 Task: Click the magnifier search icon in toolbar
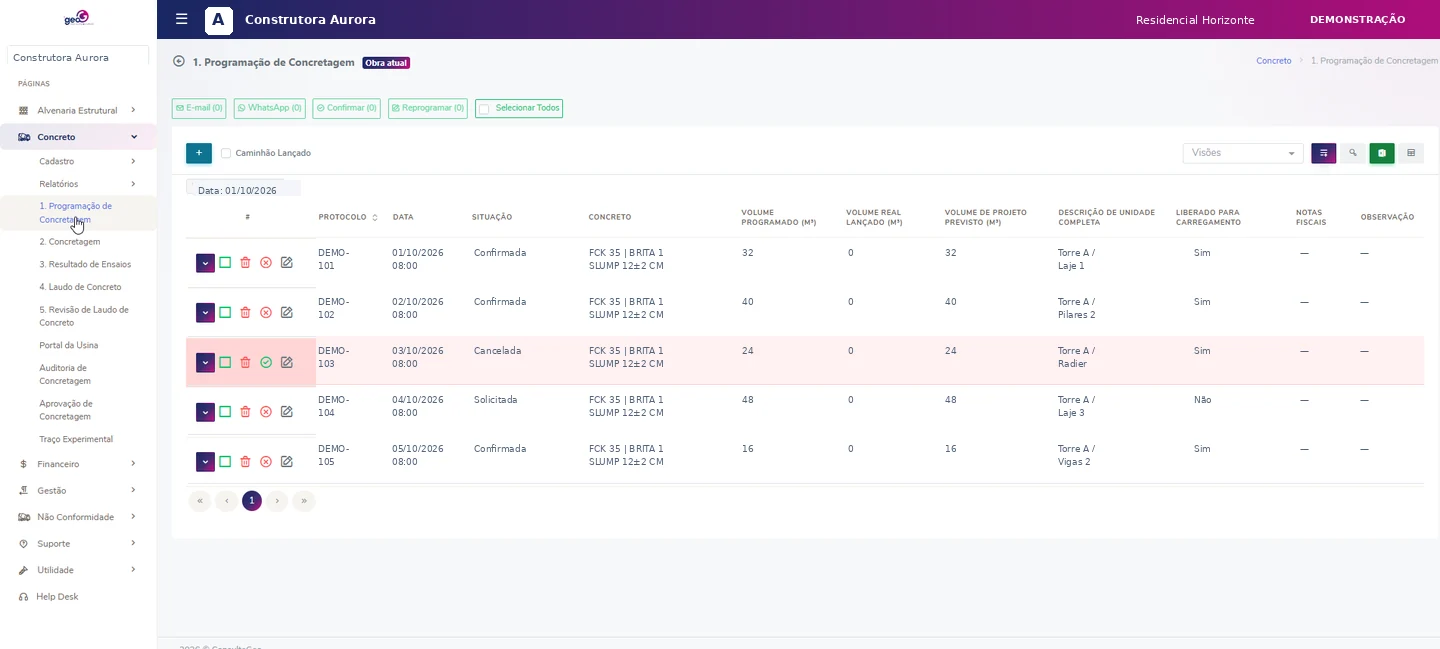[x=1352, y=153]
